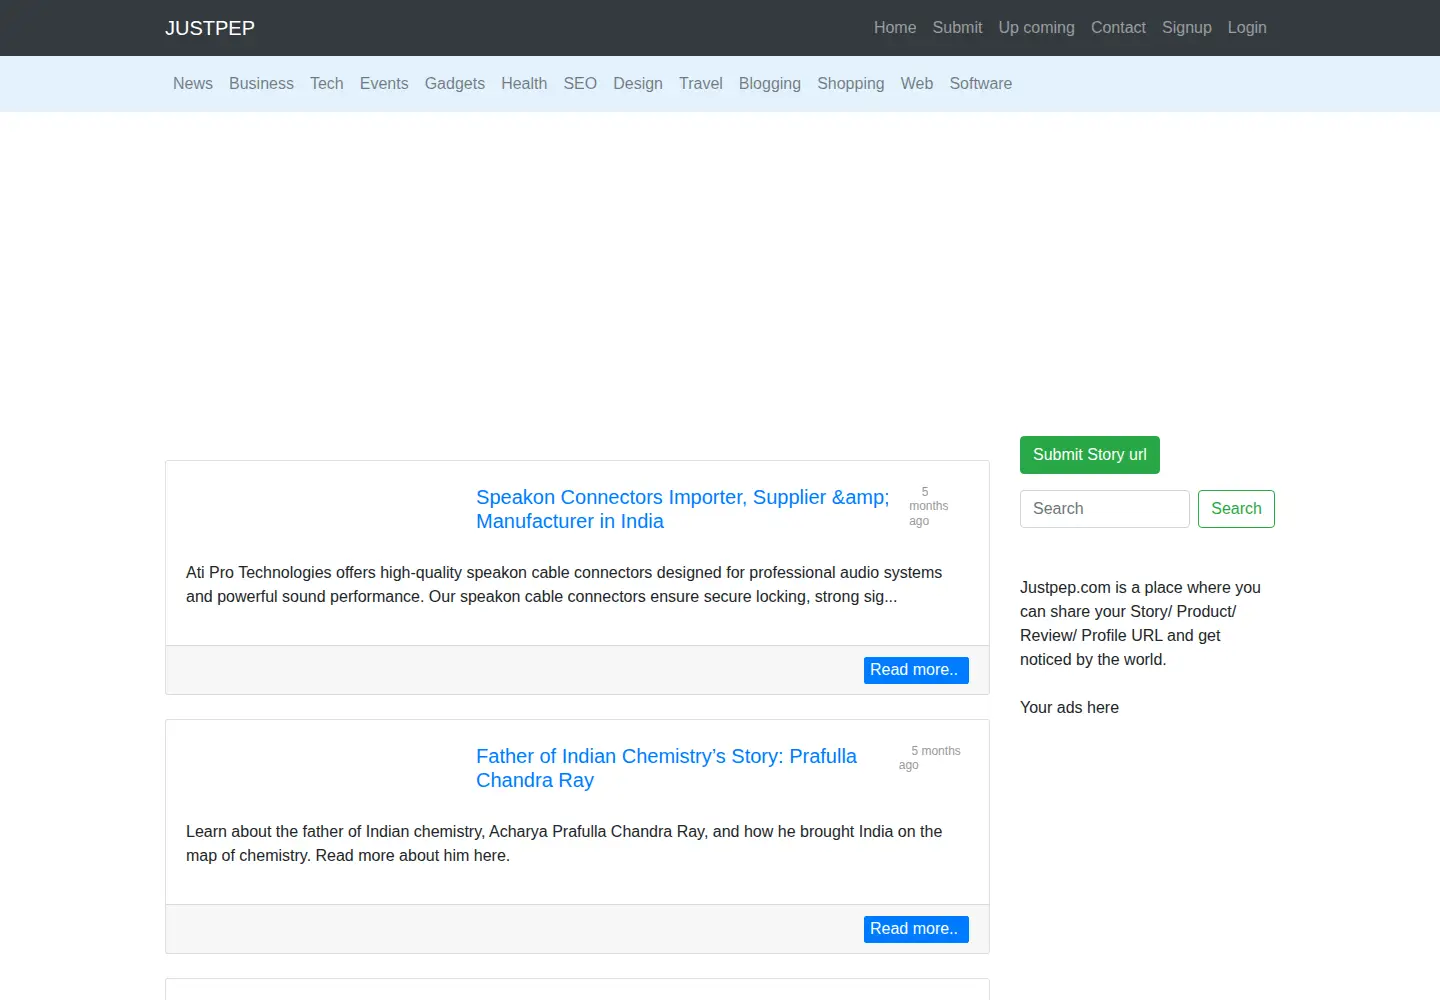The width and height of the screenshot is (1440, 1000).
Task: Show the Travel category
Action: (x=701, y=84)
